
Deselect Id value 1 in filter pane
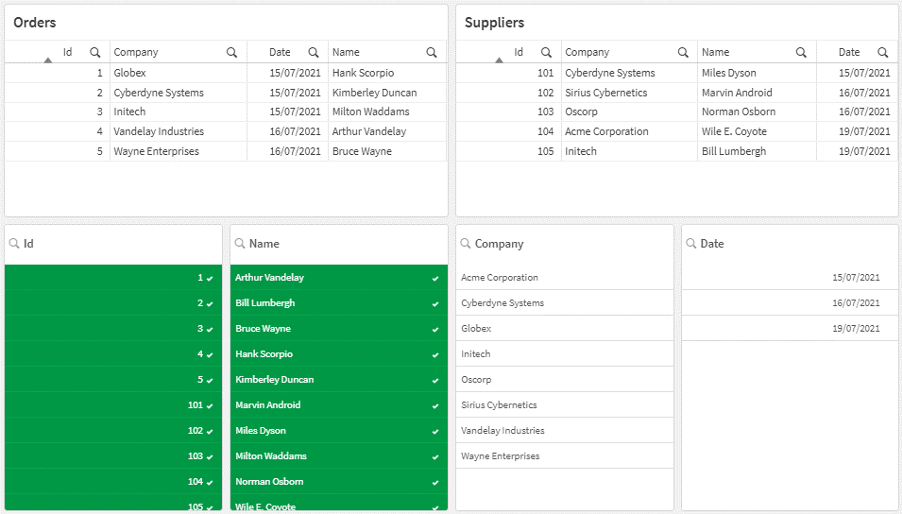[x=113, y=278]
